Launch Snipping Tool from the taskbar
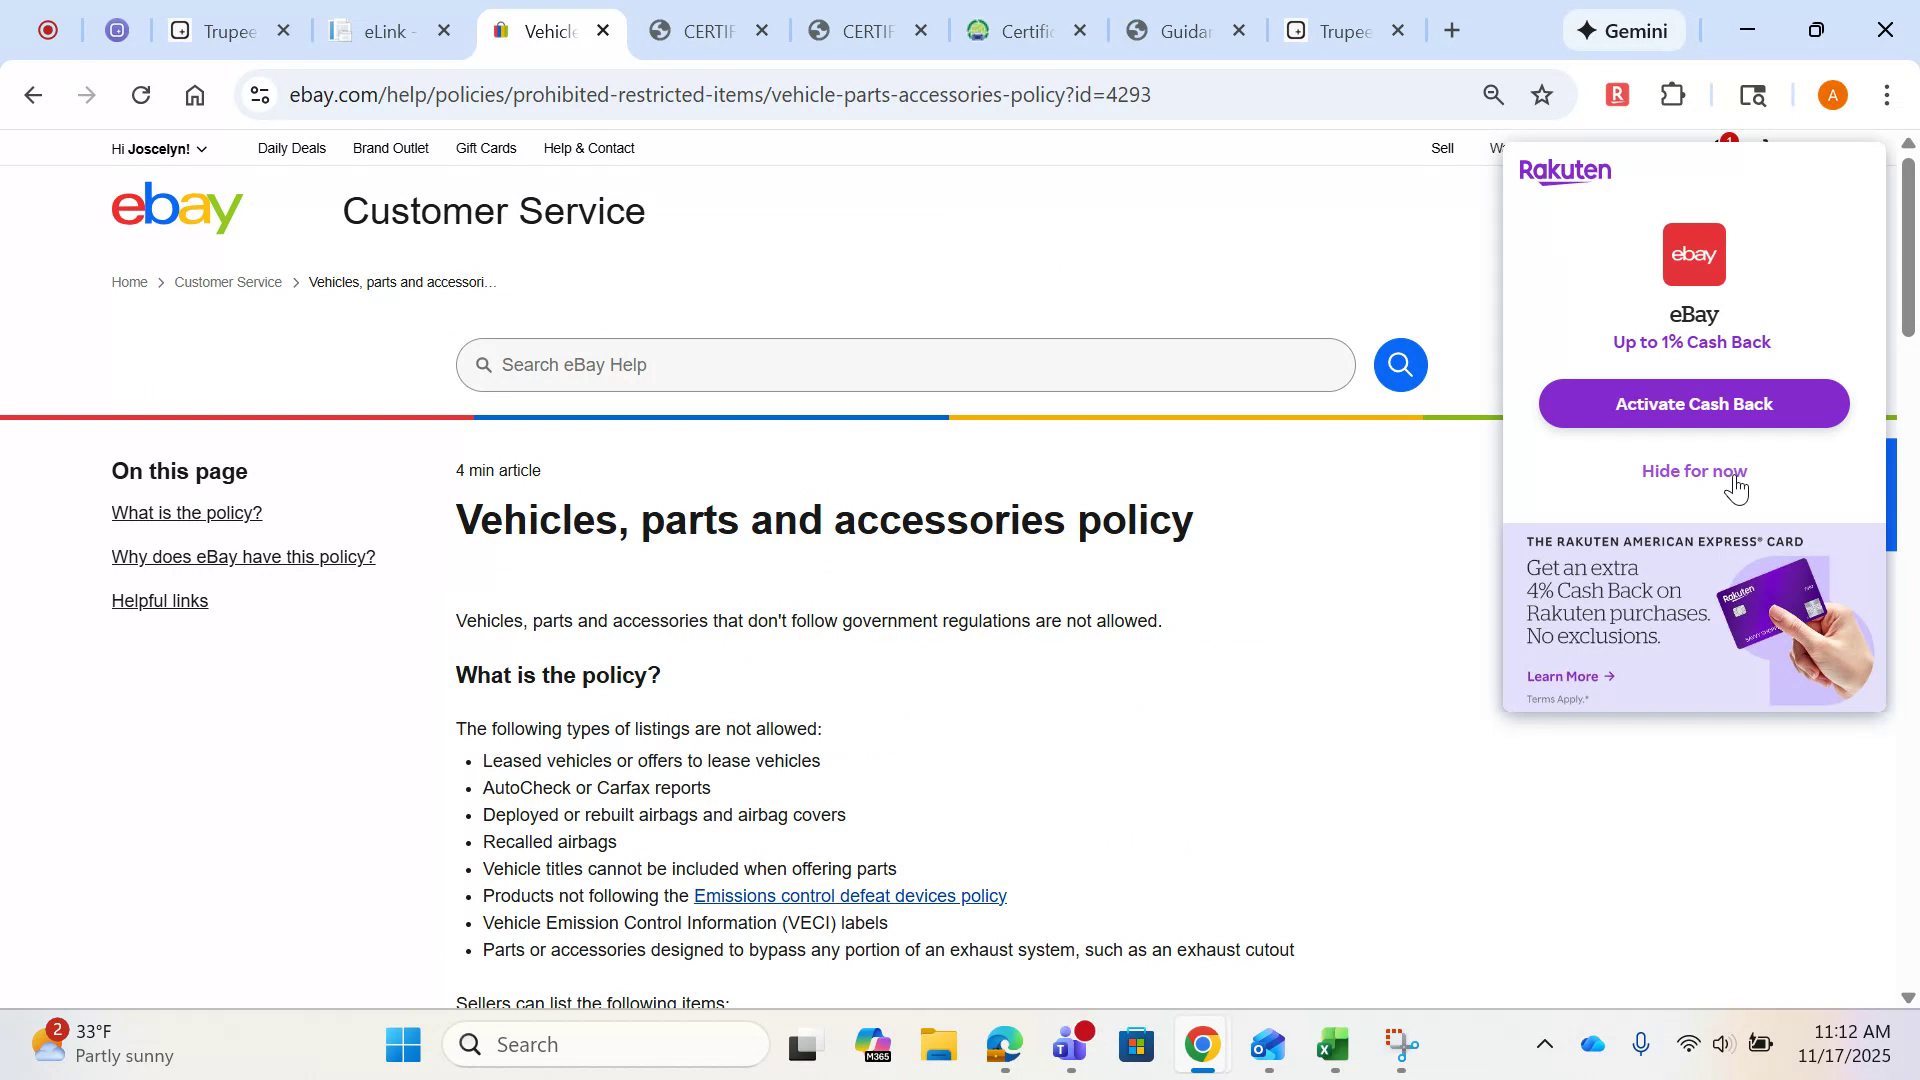1920x1080 pixels. pos(1403,1044)
